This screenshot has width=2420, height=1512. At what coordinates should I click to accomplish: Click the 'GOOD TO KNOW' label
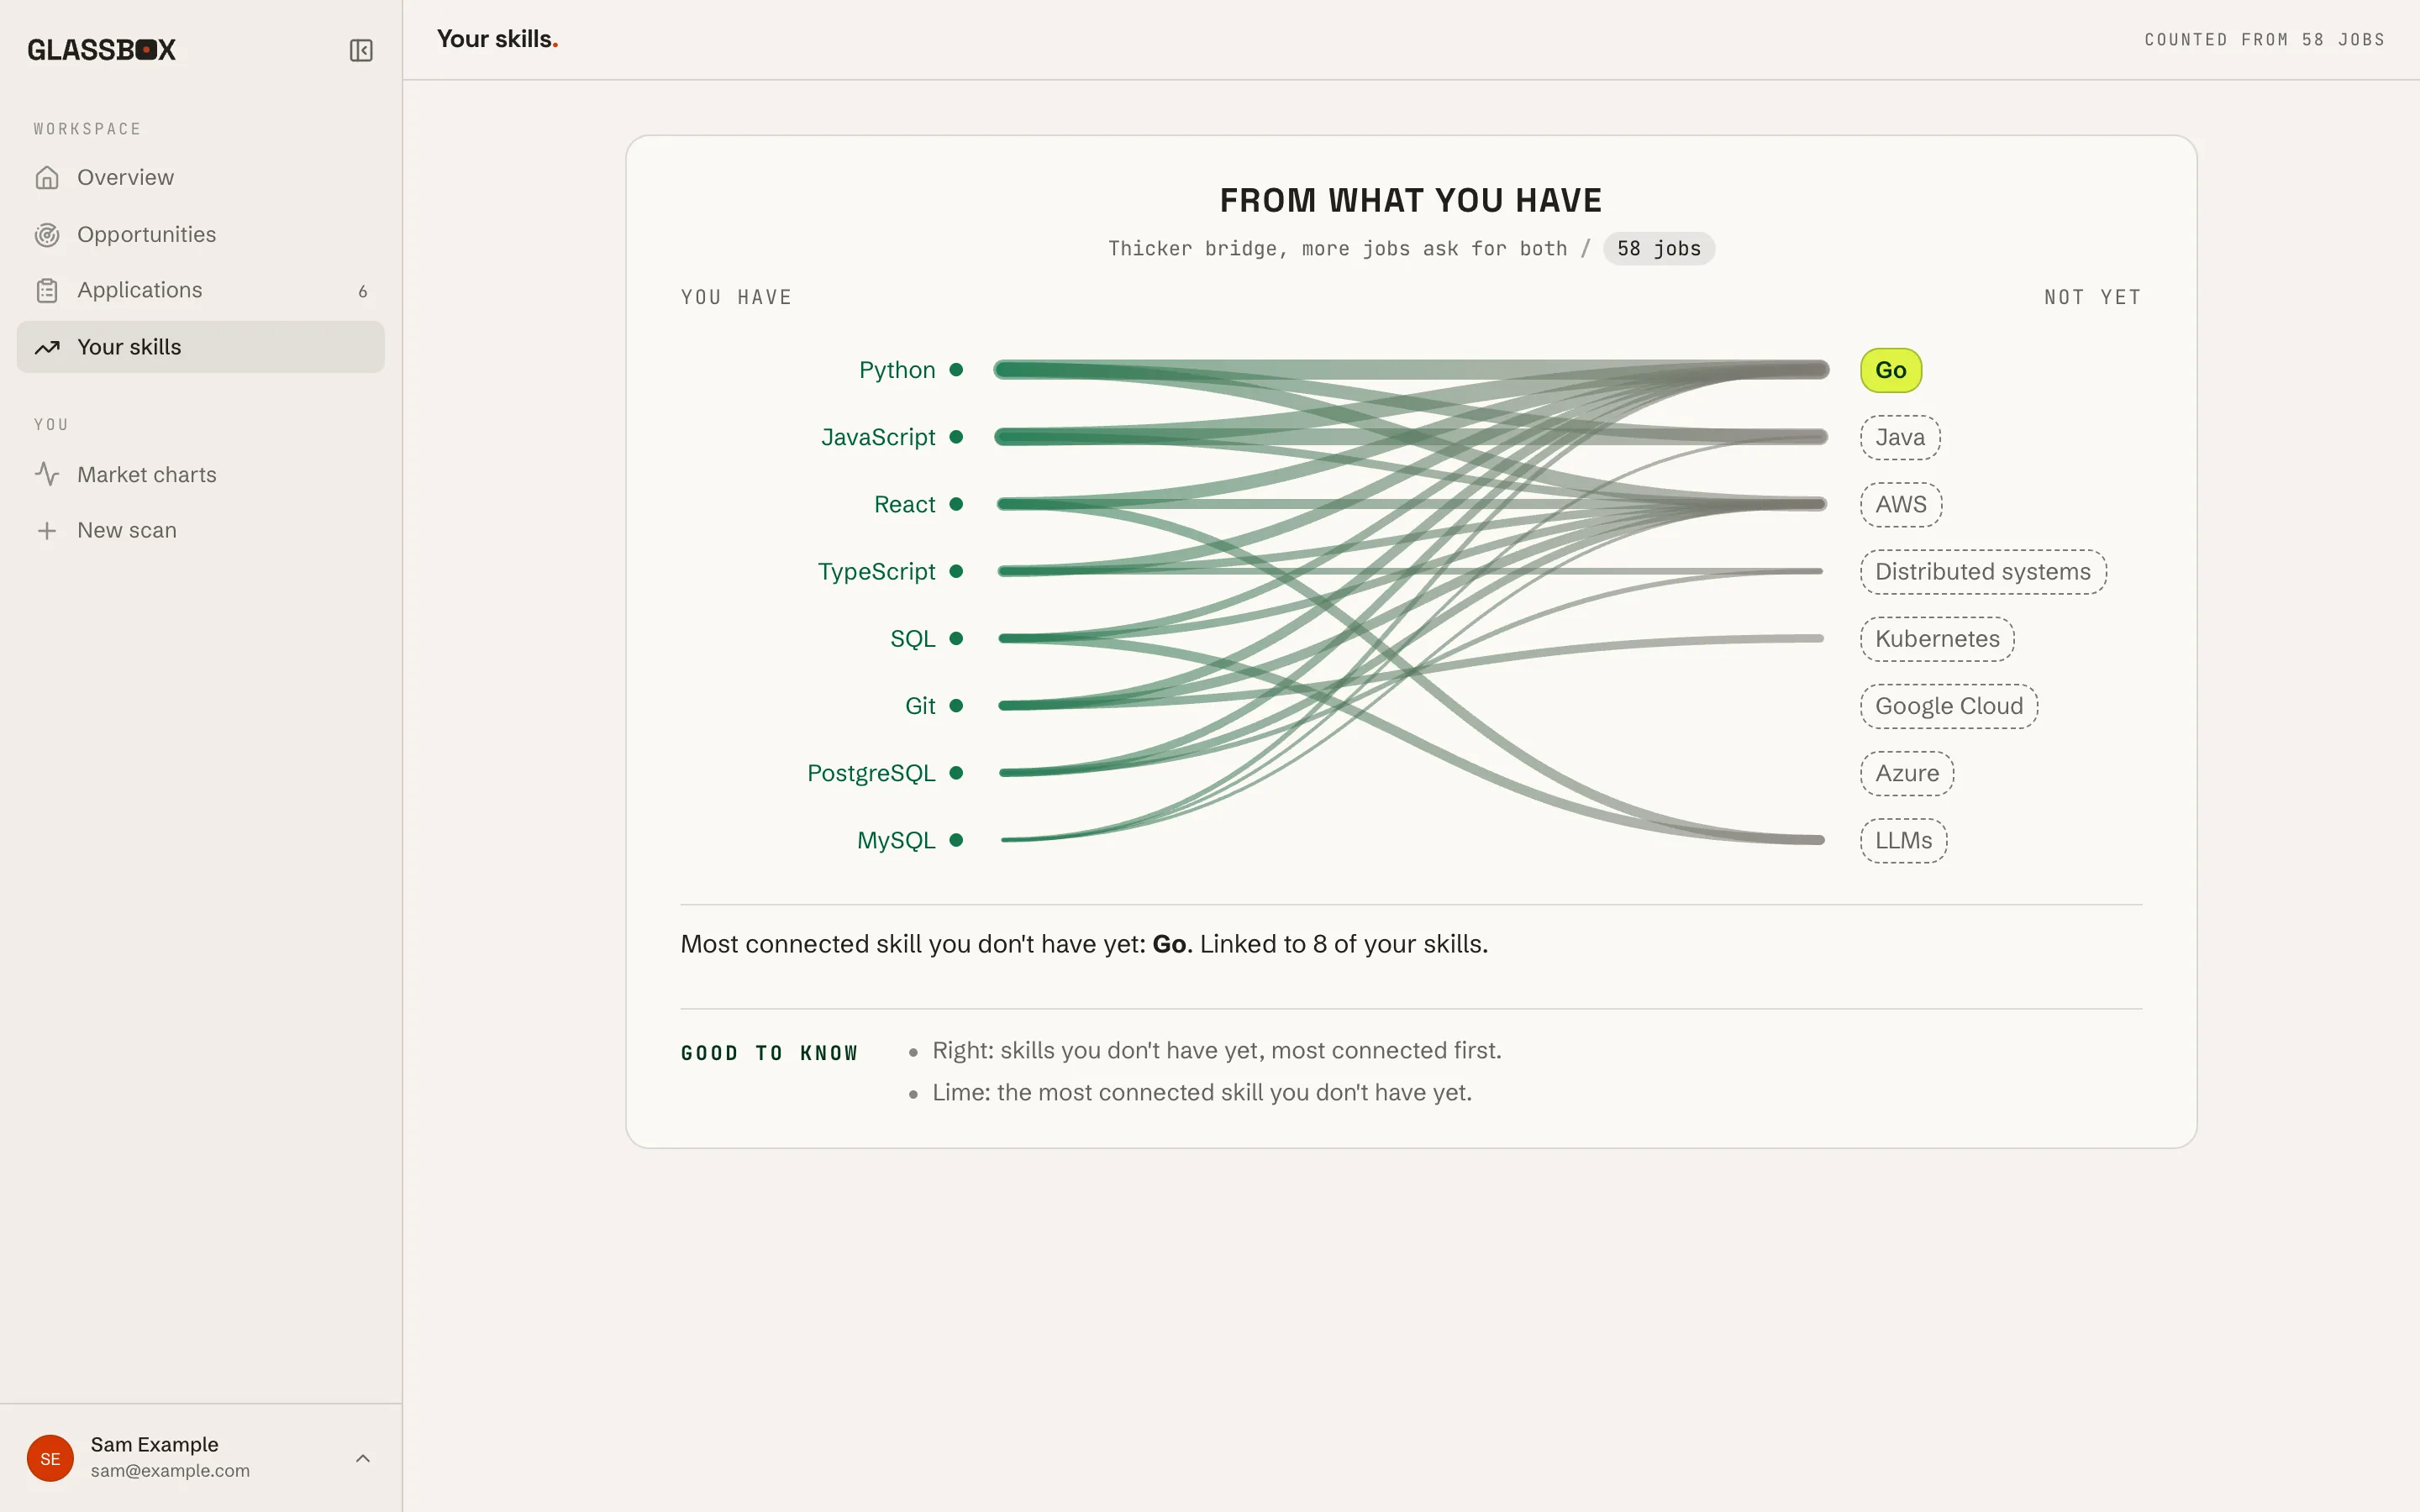tap(769, 1053)
